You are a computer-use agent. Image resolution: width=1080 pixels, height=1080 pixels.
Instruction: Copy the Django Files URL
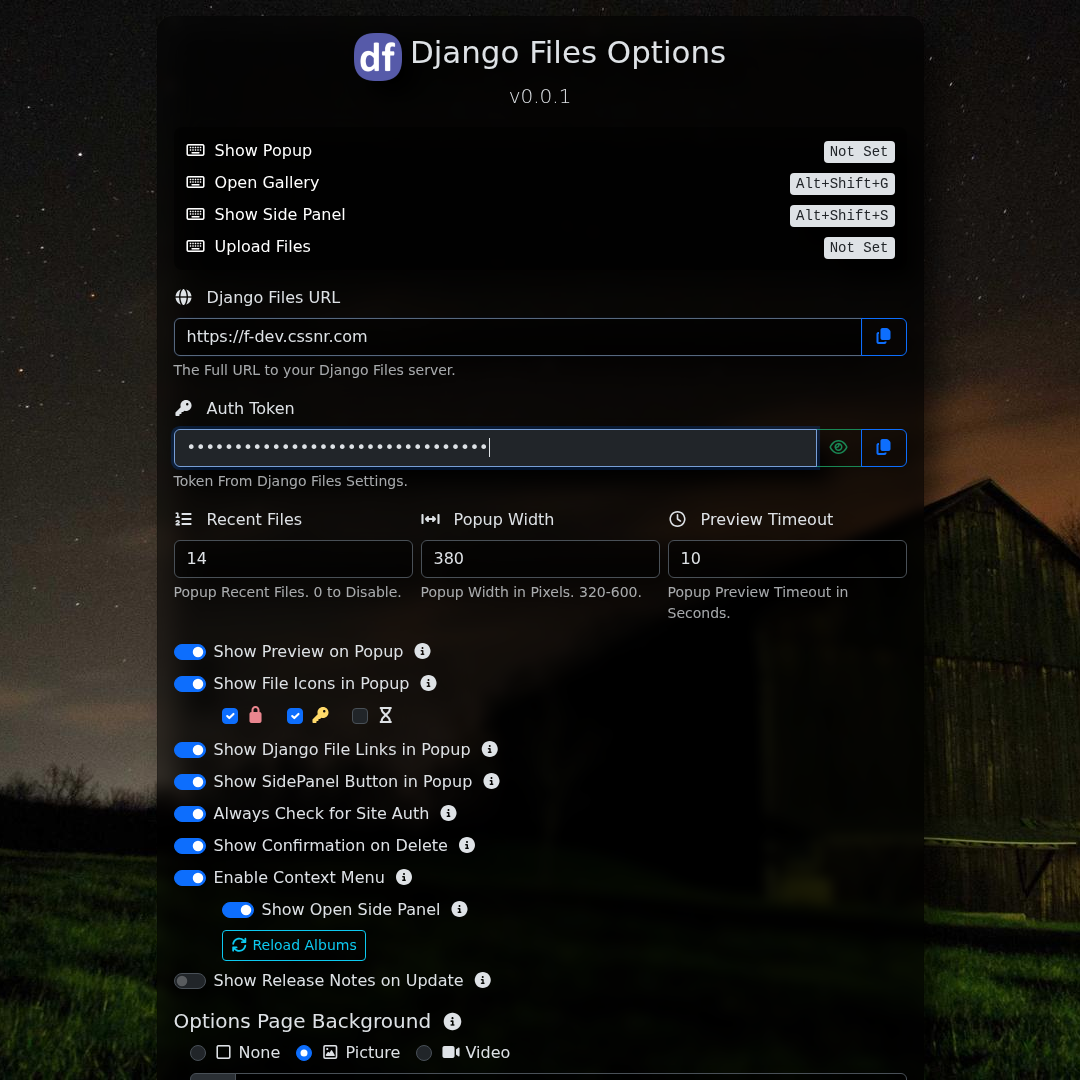click(x=883, y=337)
